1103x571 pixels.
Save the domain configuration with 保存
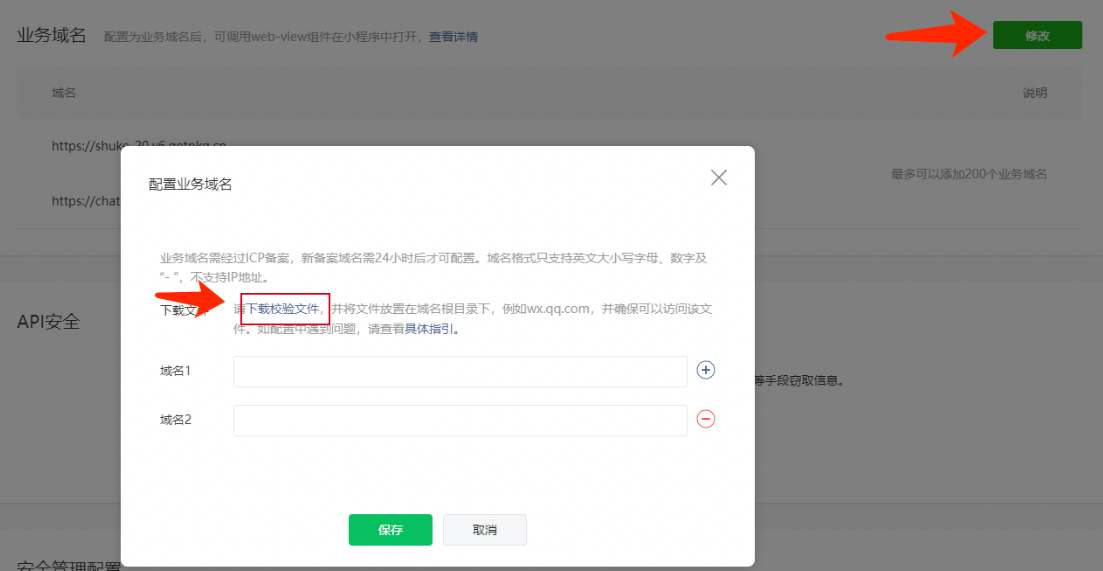click(390, 530)
